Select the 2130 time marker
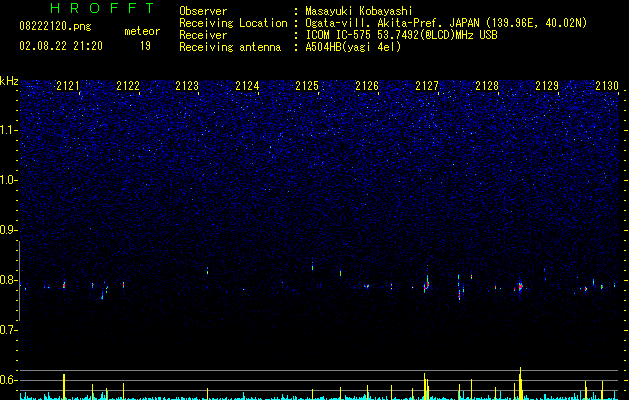The image size is (629, 400). 607,86
